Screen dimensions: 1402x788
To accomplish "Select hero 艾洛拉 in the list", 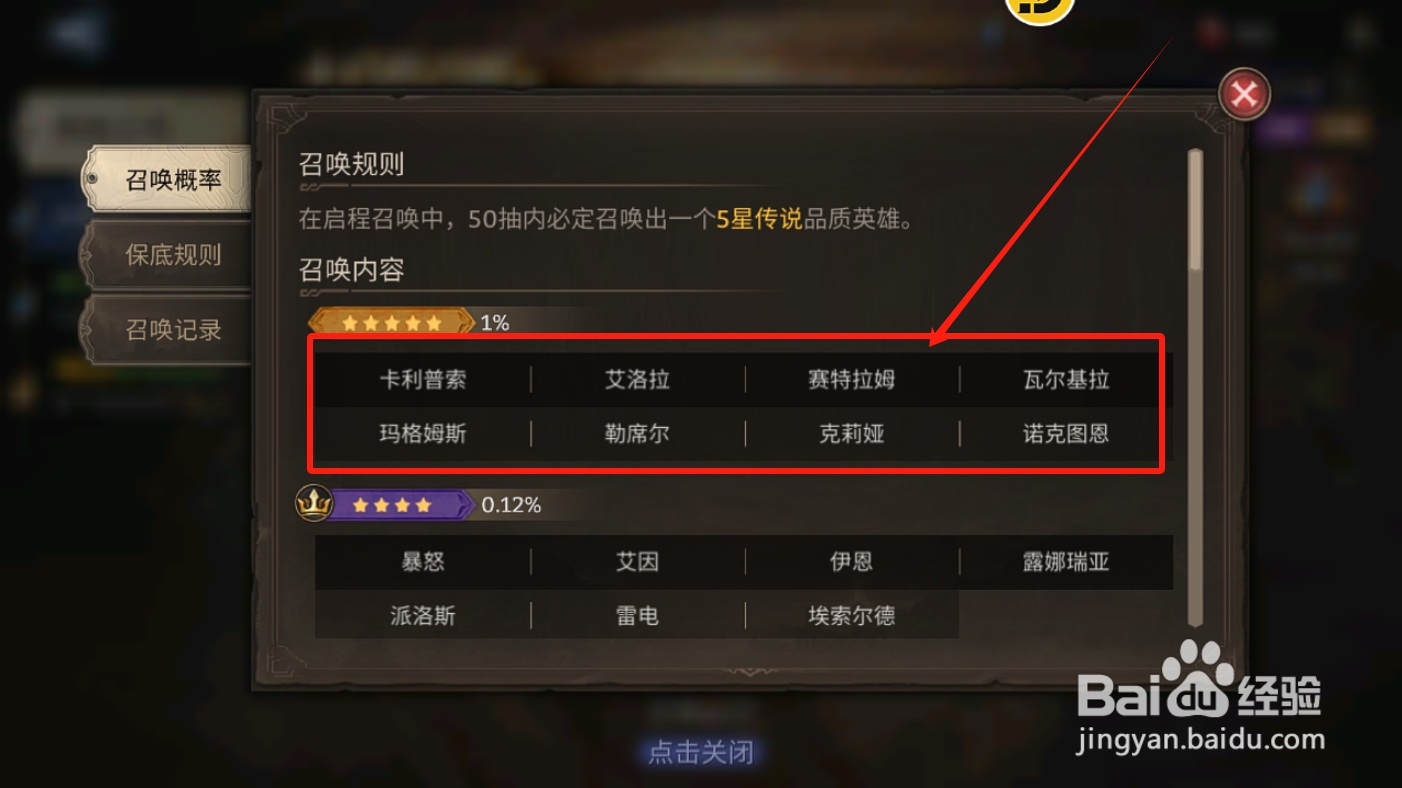I will (x=637, y=380).
